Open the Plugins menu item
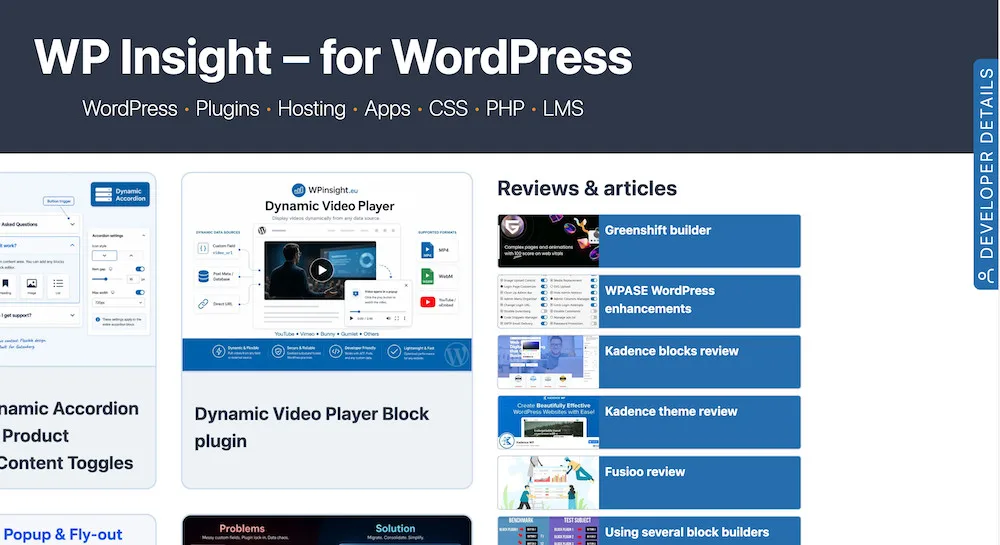This screenshot has width=1000, height=545. coord(227,108)
